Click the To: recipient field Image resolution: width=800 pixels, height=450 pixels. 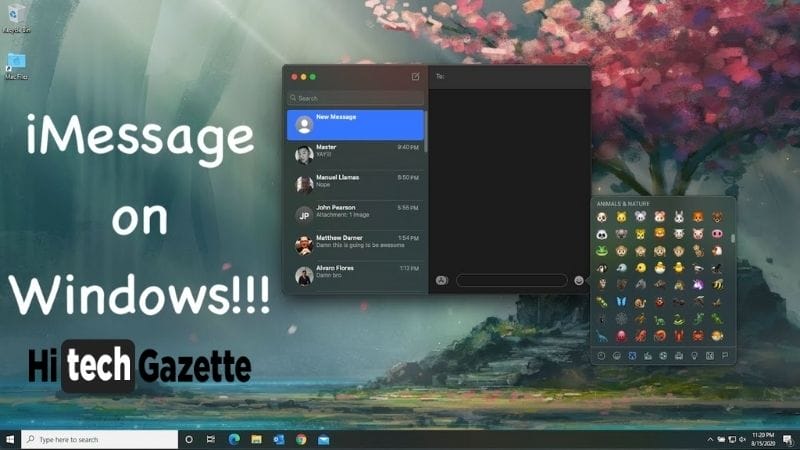510,77
